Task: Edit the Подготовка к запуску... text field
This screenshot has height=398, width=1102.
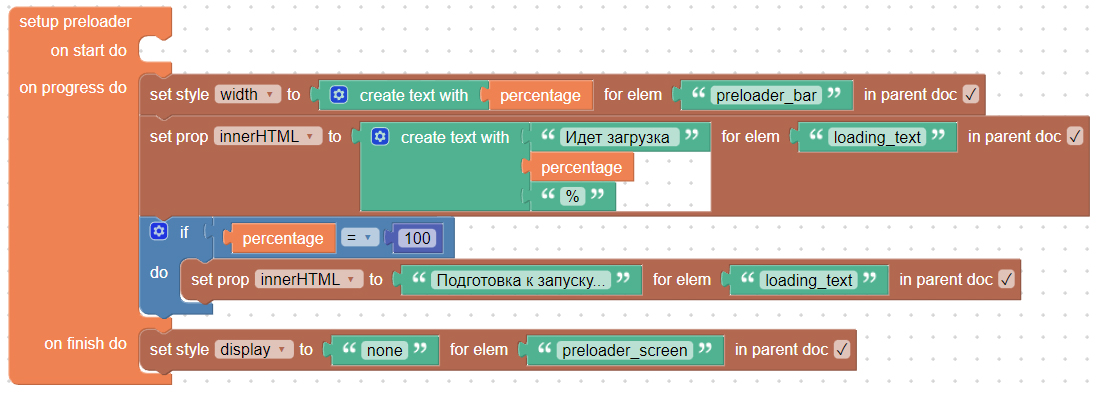Action: click(521, 280)
